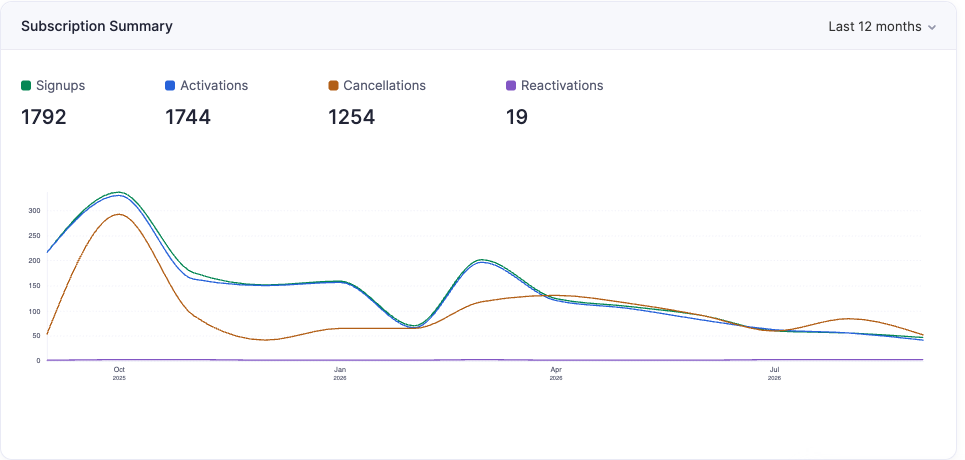
Task: Click the 200 y-axis value
Action: pyautogui.click(x=34, y=260)
